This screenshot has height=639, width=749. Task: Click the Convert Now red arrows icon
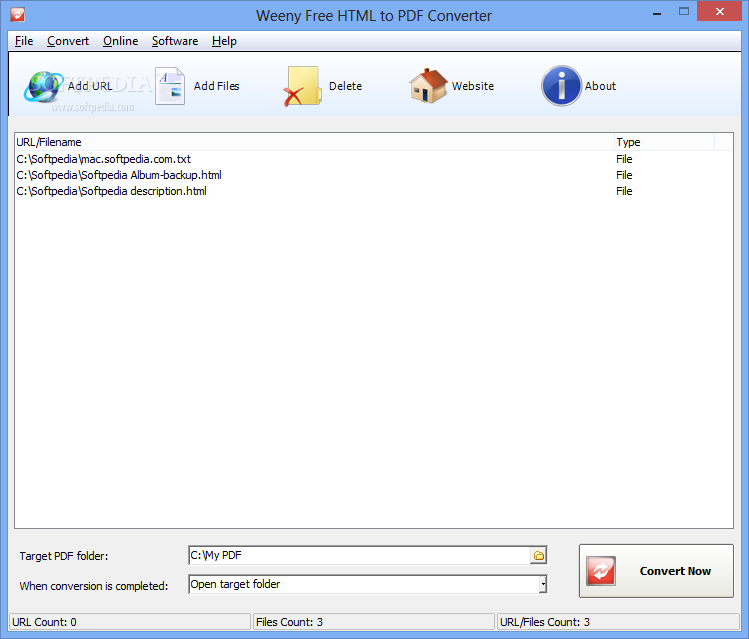(x=601, y=571)
